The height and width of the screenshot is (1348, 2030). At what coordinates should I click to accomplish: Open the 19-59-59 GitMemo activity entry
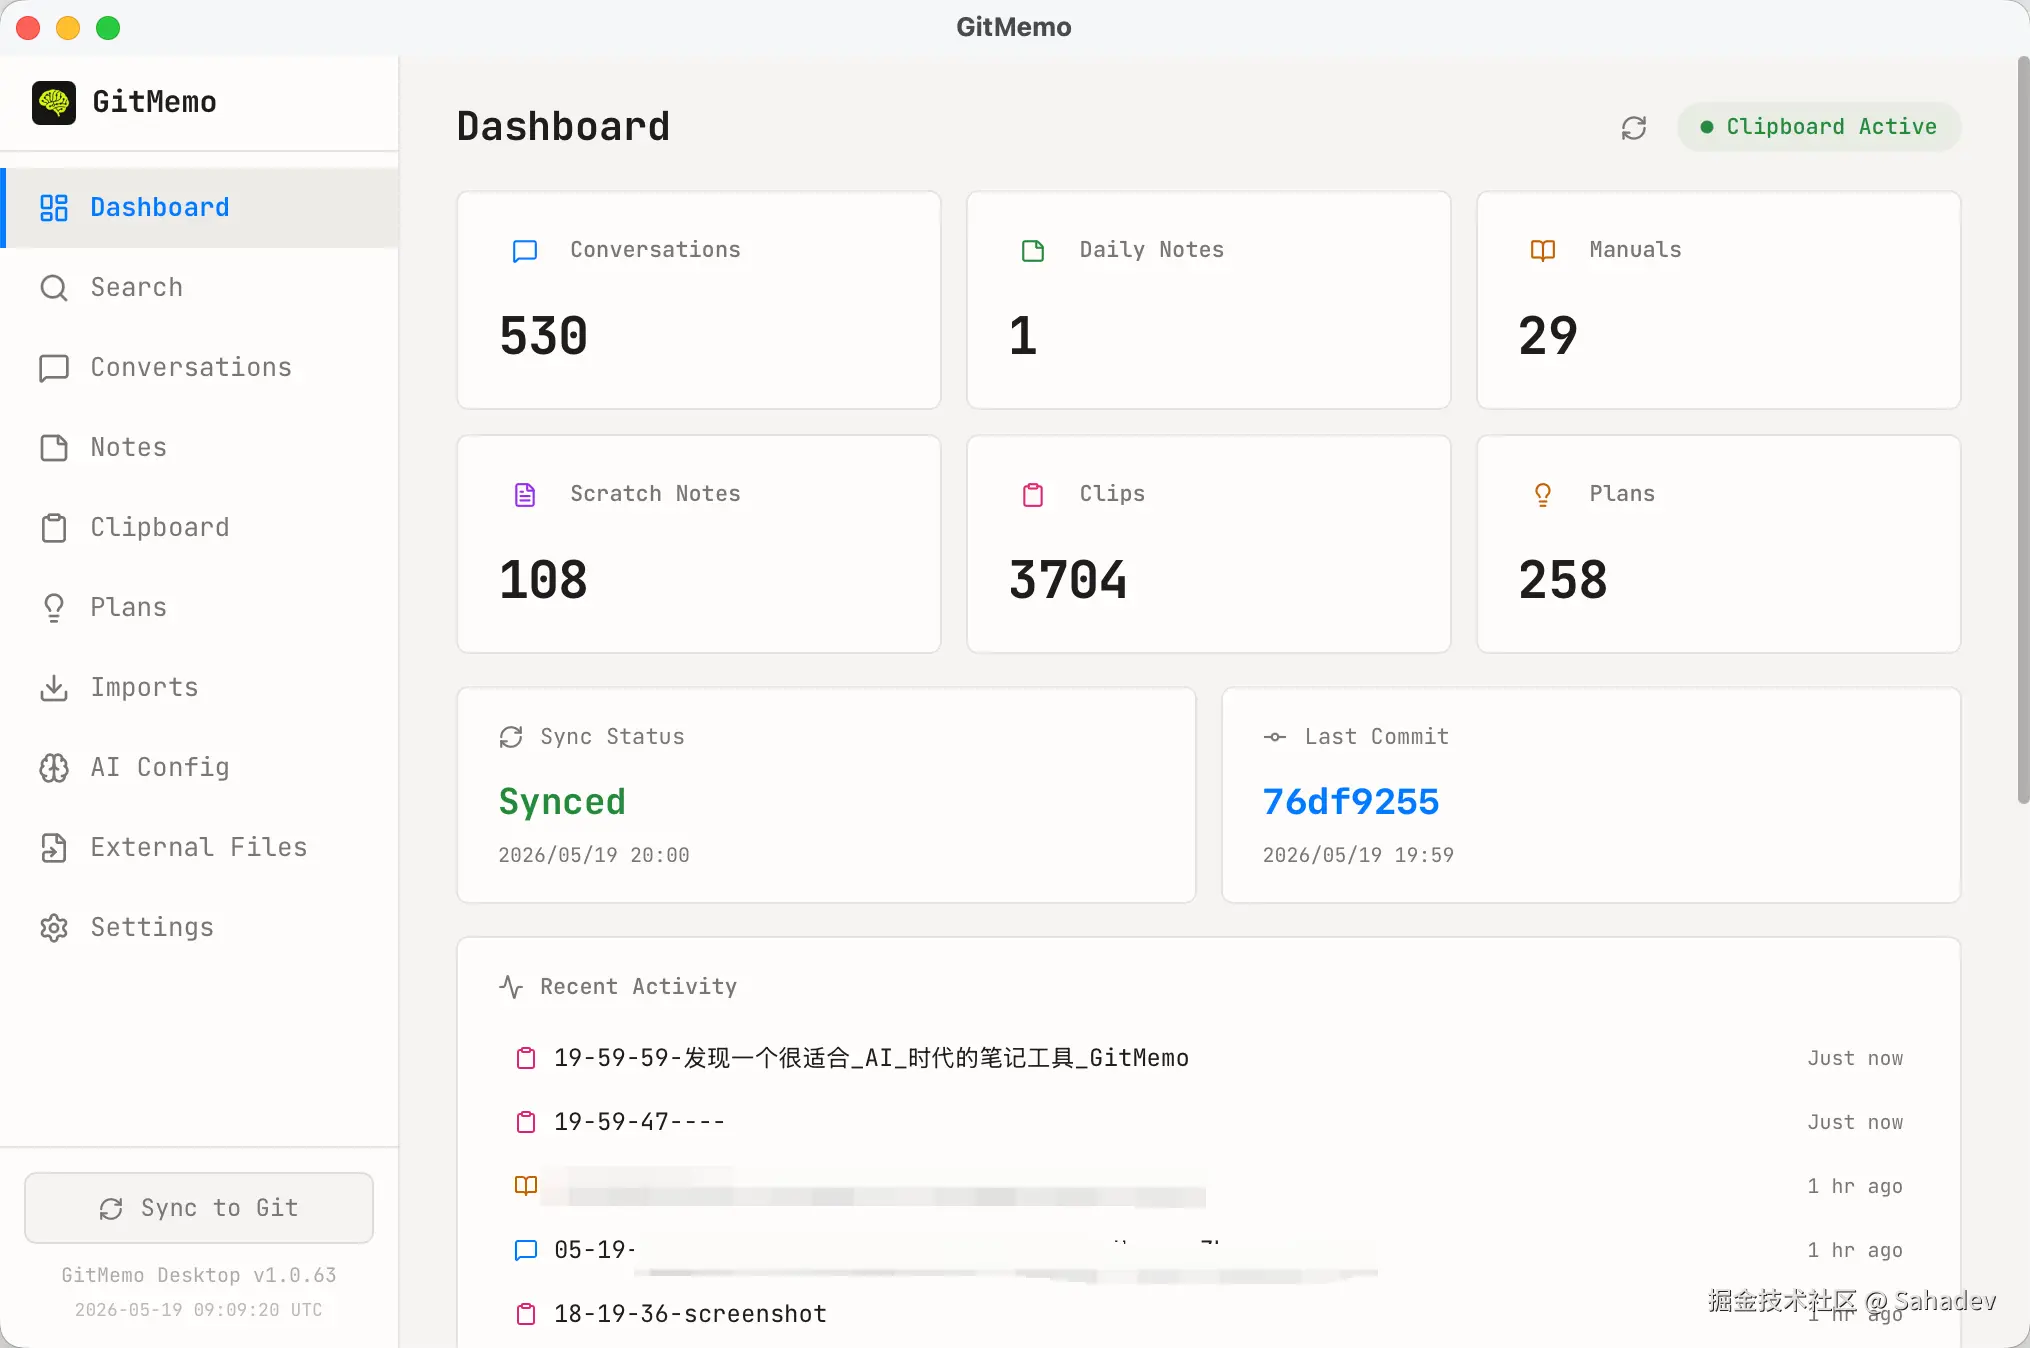click(x=1209, y=1058)
